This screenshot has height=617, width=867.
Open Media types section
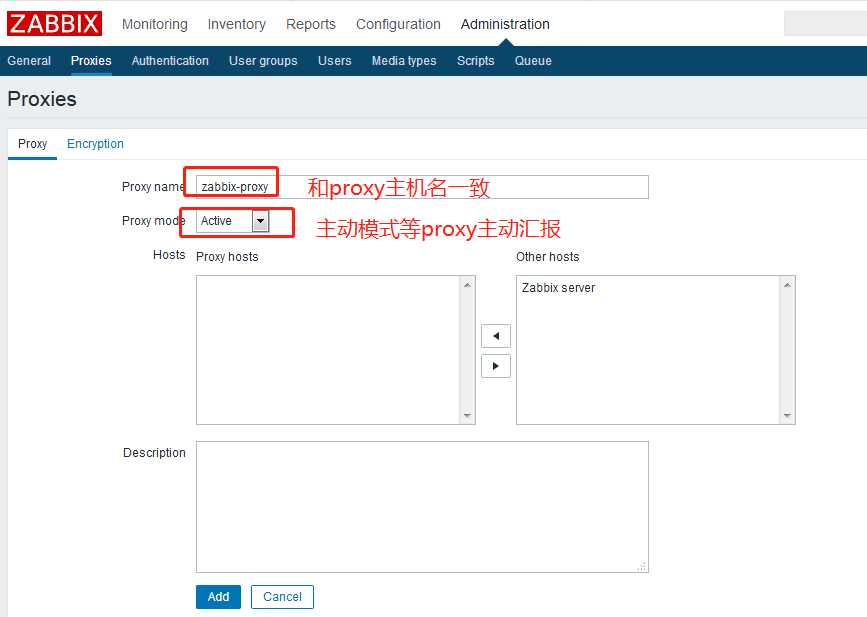point(404,61)
